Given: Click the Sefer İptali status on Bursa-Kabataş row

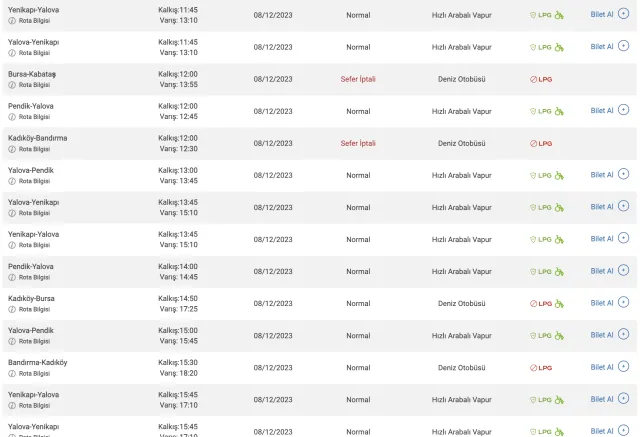Looking at the screenshot, I should 358,79.
